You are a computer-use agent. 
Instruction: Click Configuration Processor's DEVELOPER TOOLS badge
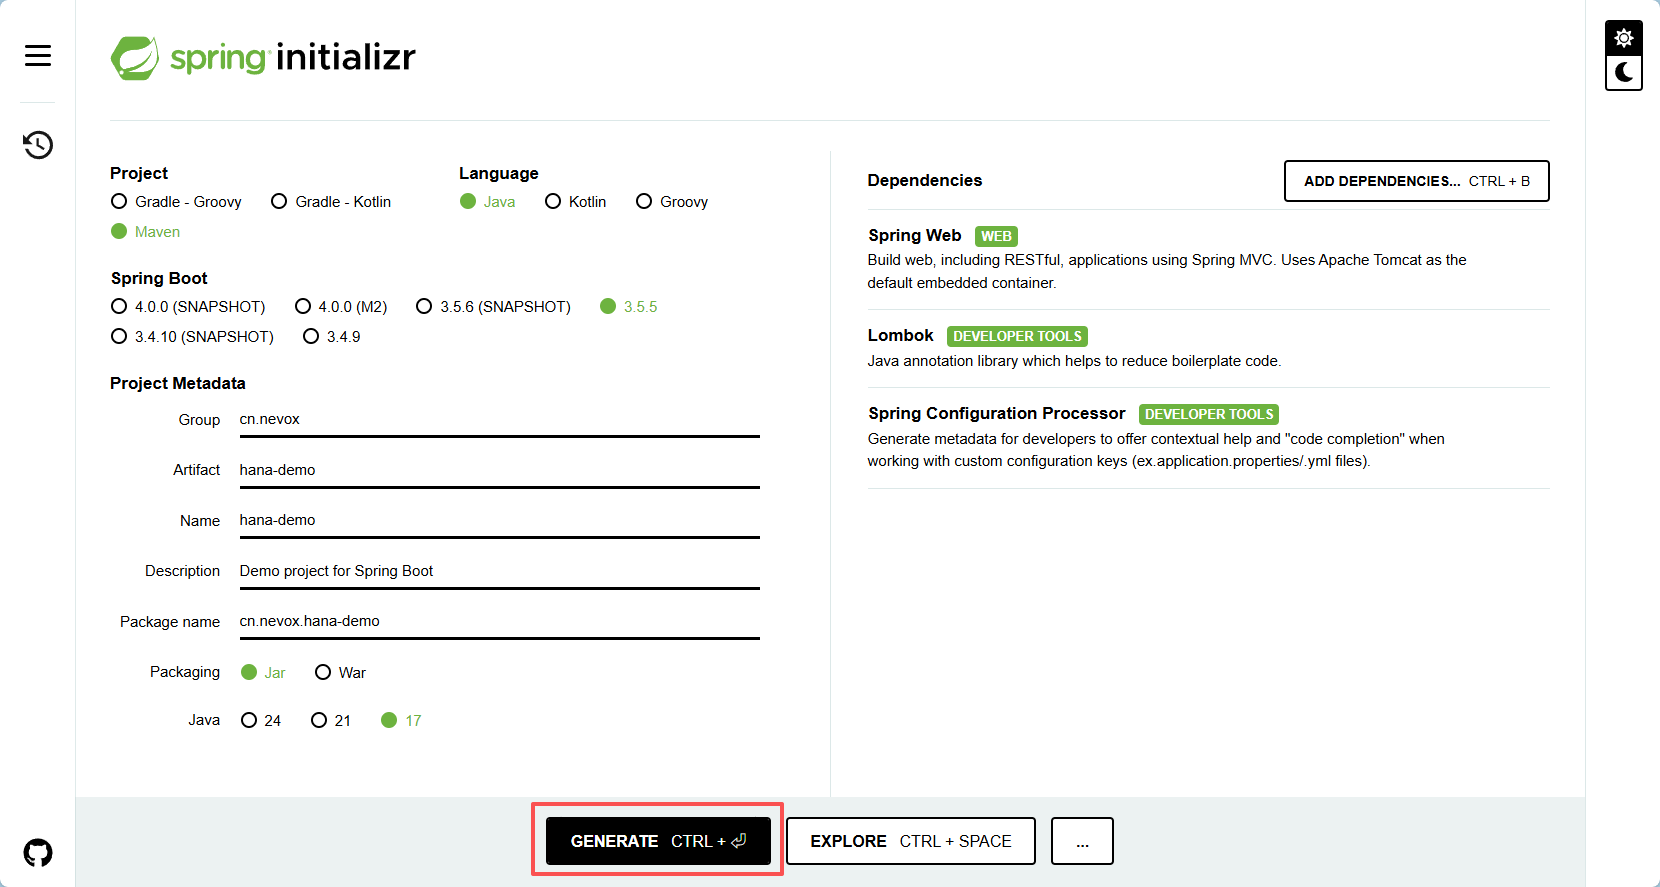[1209, 415]
